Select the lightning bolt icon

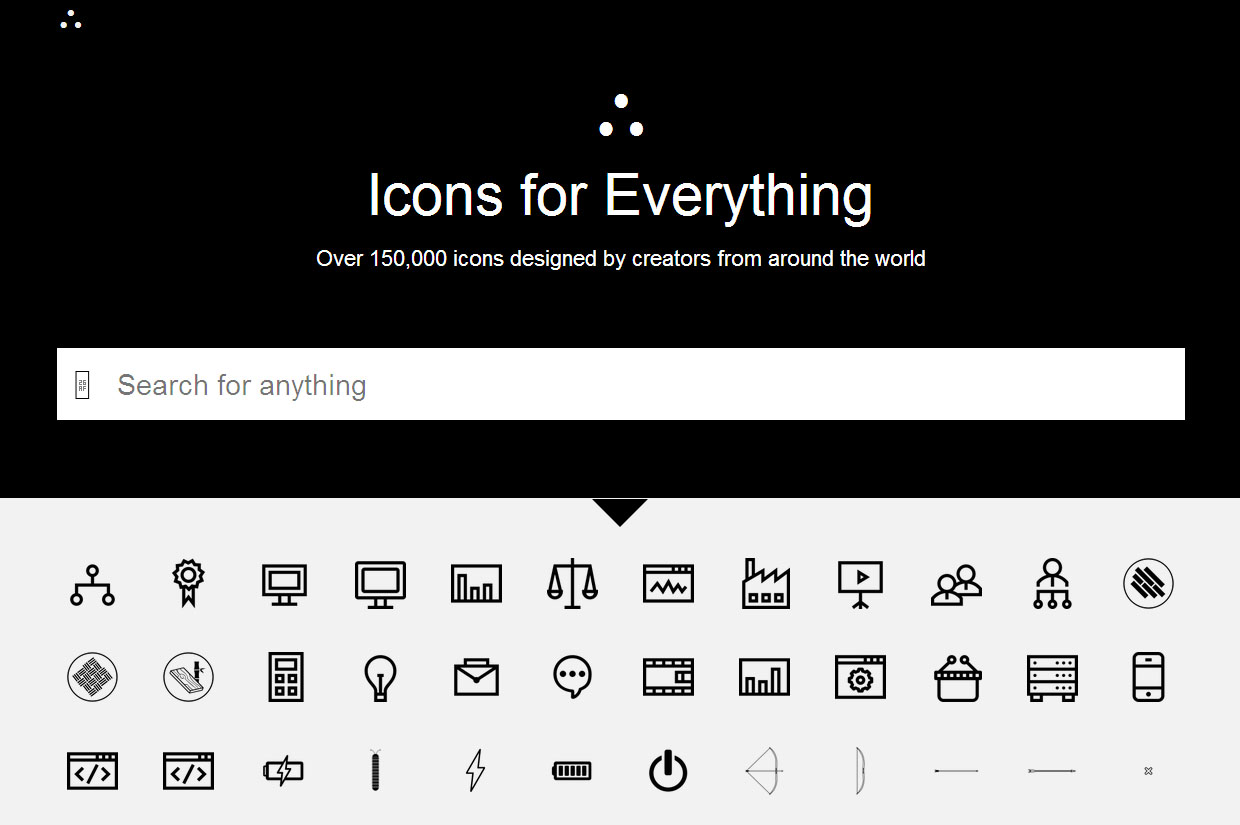tap(476, 771)
